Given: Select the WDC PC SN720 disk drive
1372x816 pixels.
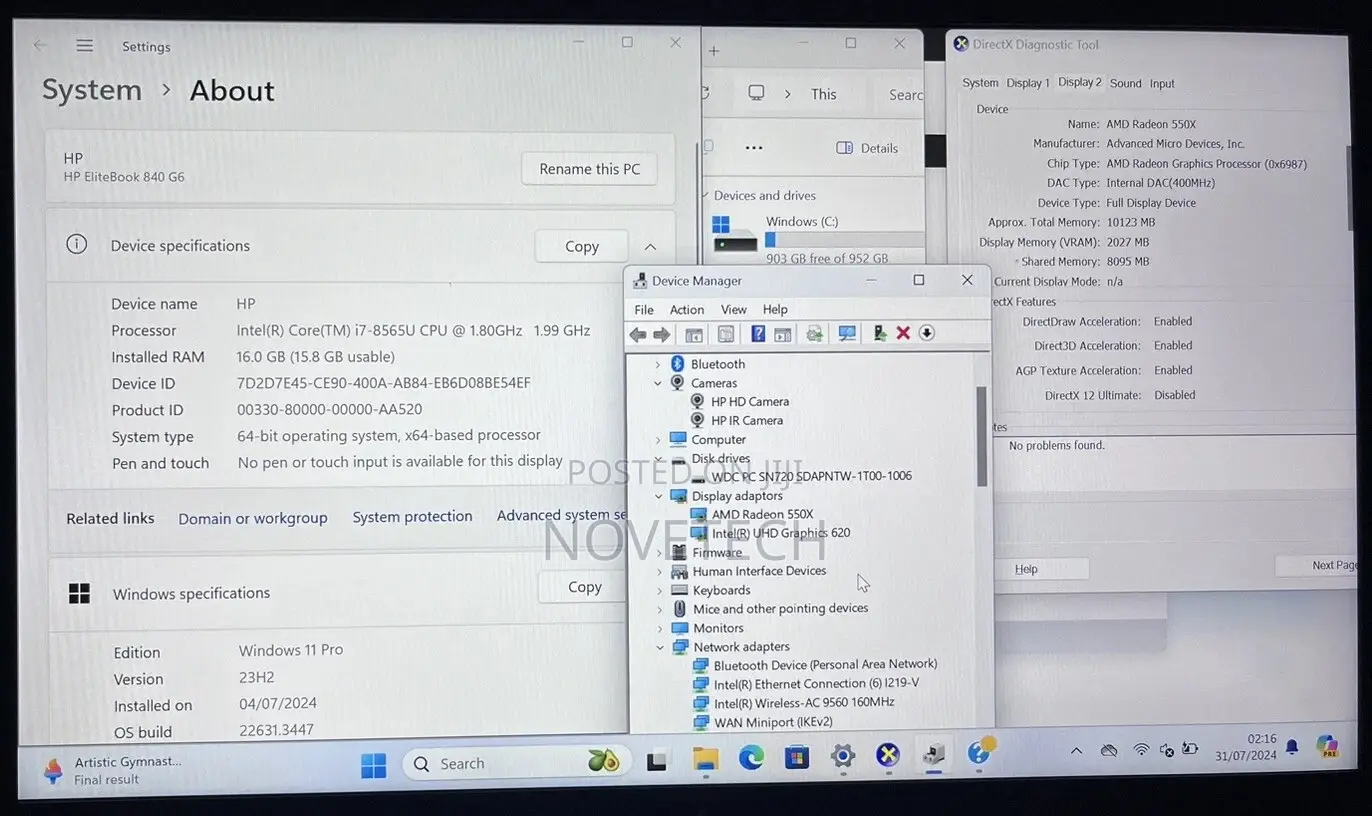Looking at the screenshot, I should (801, 477).
